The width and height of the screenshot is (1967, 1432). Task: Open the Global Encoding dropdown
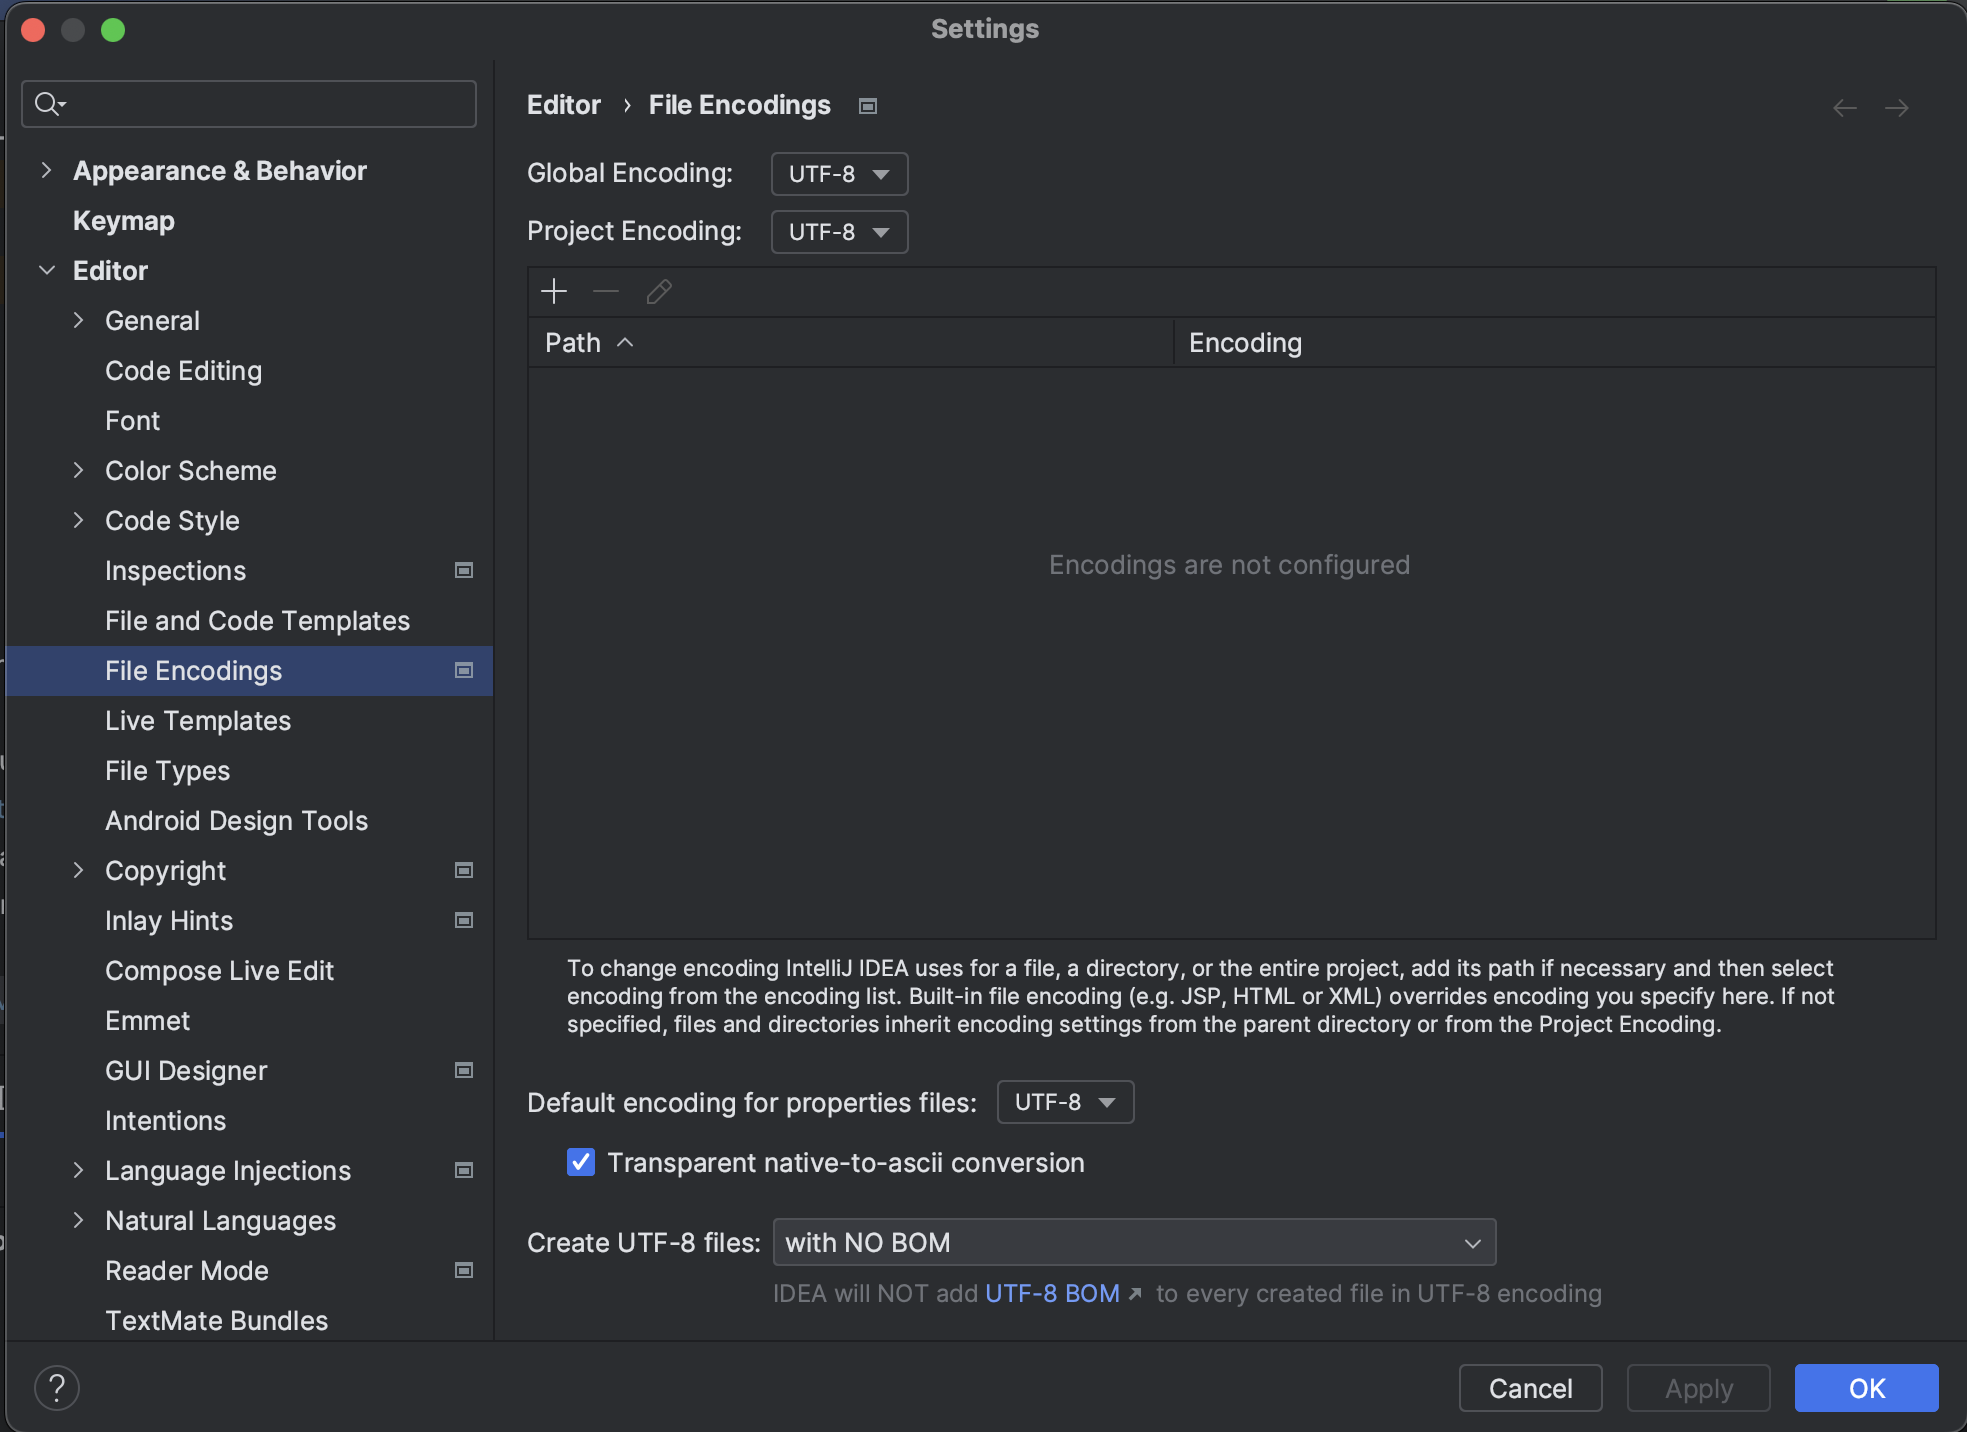839,174
